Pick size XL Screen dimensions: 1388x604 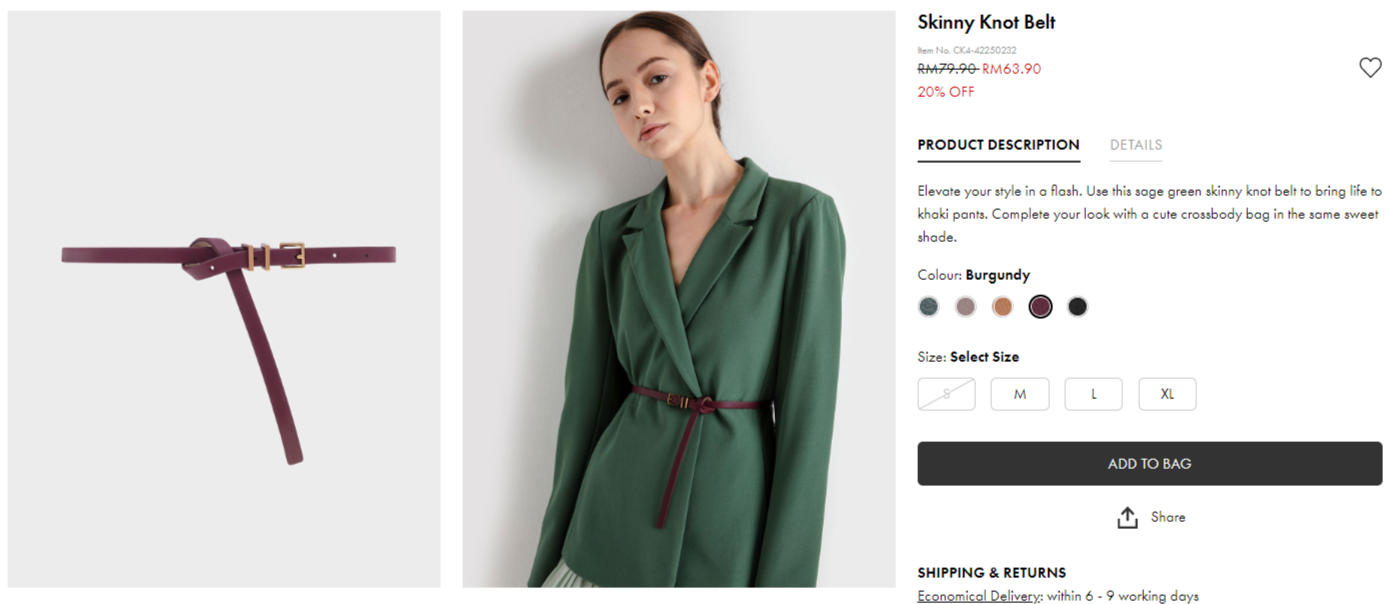(x=1167, y=394)
